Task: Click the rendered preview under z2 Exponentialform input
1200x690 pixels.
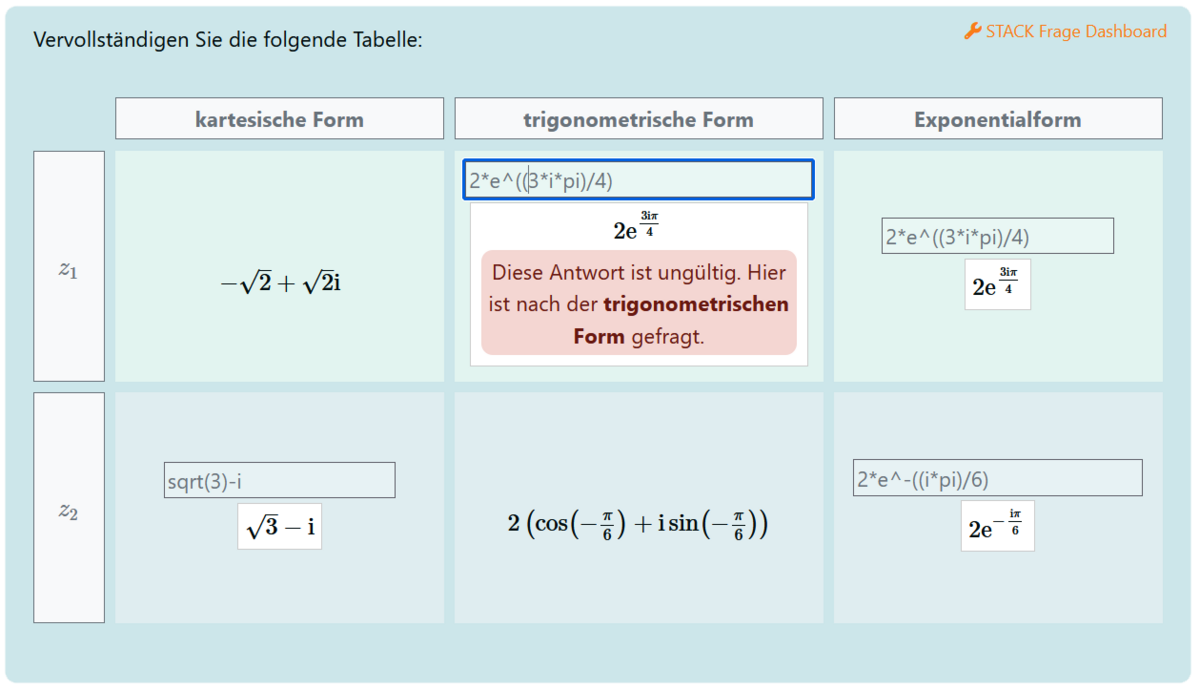Action: 997,526
